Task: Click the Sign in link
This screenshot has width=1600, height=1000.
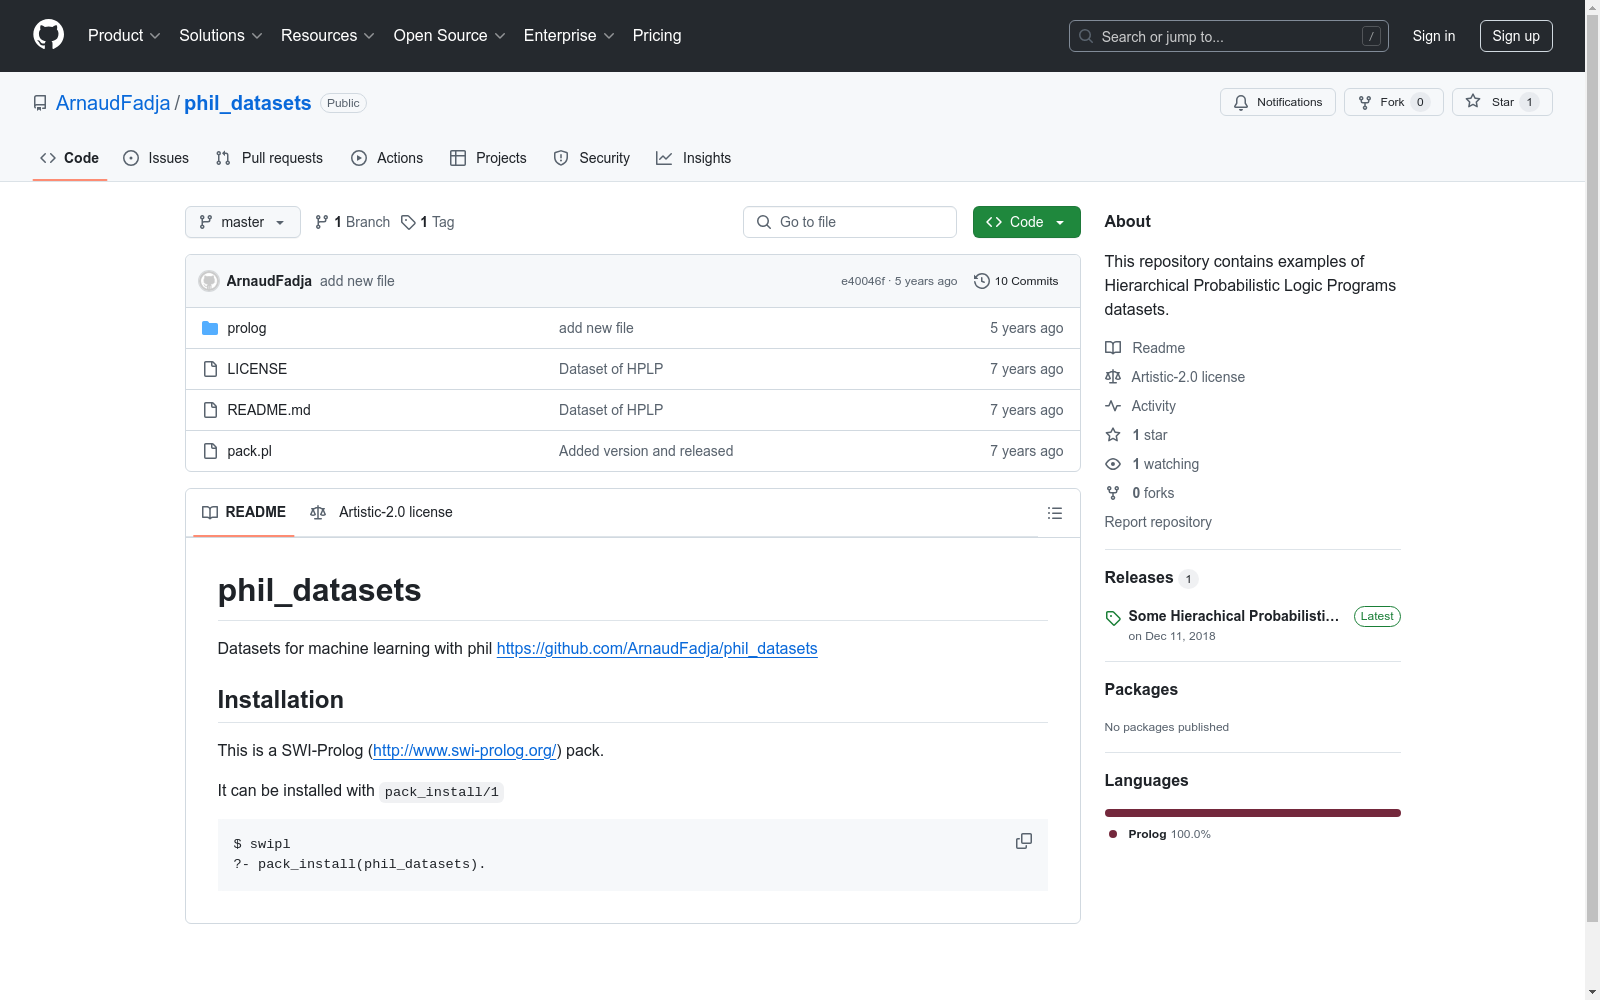Action: tap(1434, 36)
